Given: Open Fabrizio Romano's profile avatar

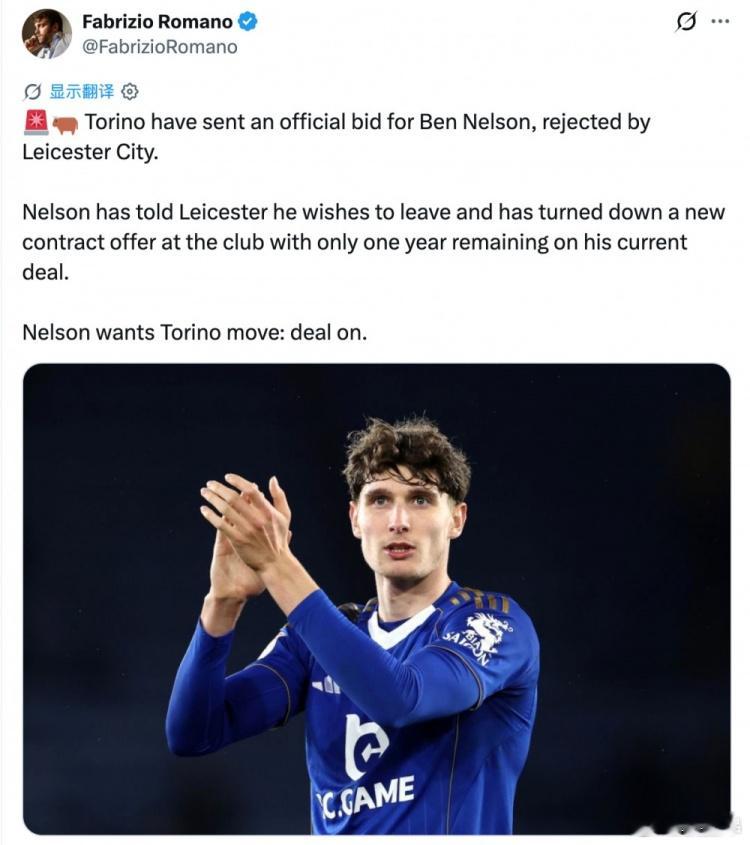Looking at the screenshot, I should click(x=47, y=33).
